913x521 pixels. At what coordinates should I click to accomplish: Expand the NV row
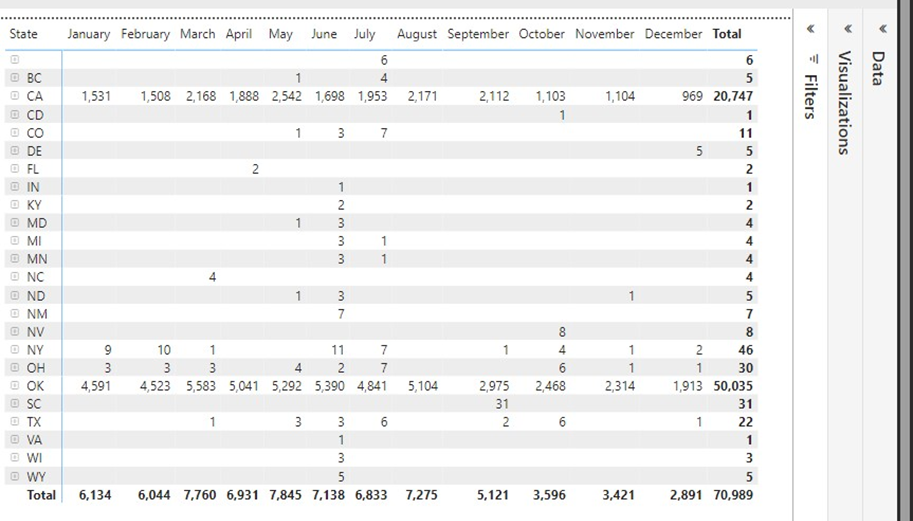(15, 332)
